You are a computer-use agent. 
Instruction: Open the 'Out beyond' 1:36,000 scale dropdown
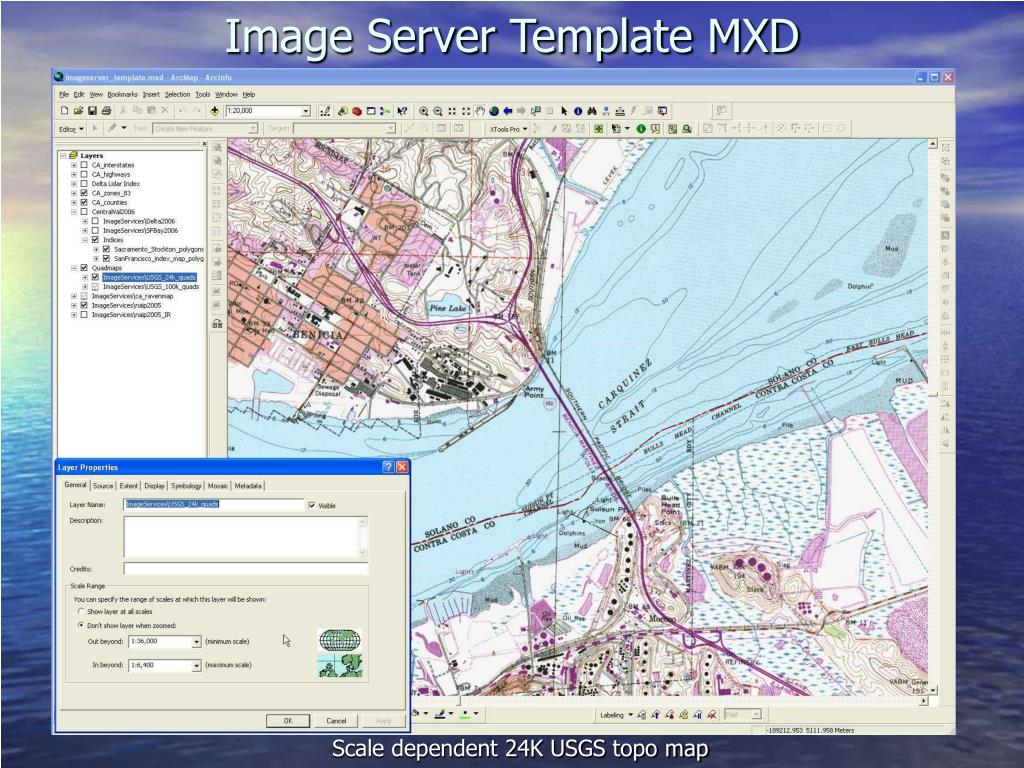196,642
